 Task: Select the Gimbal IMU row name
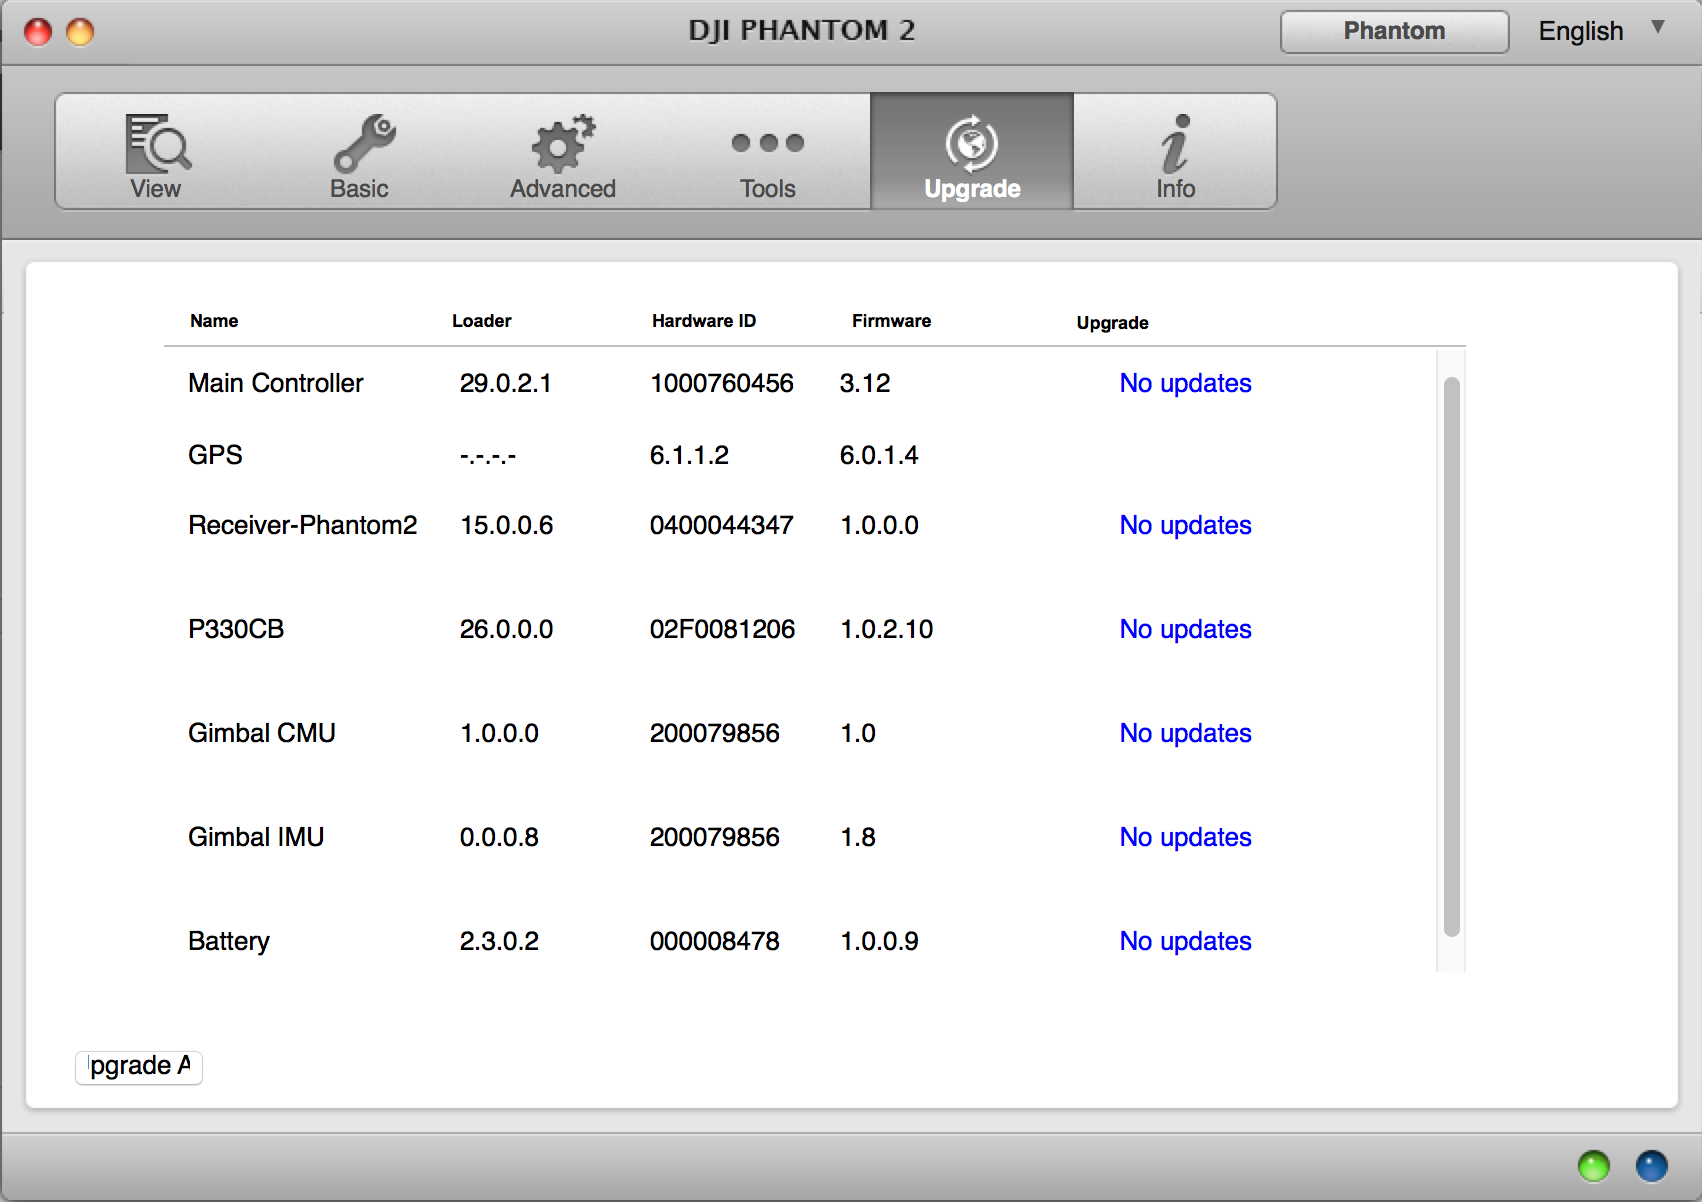click(256, 837)
